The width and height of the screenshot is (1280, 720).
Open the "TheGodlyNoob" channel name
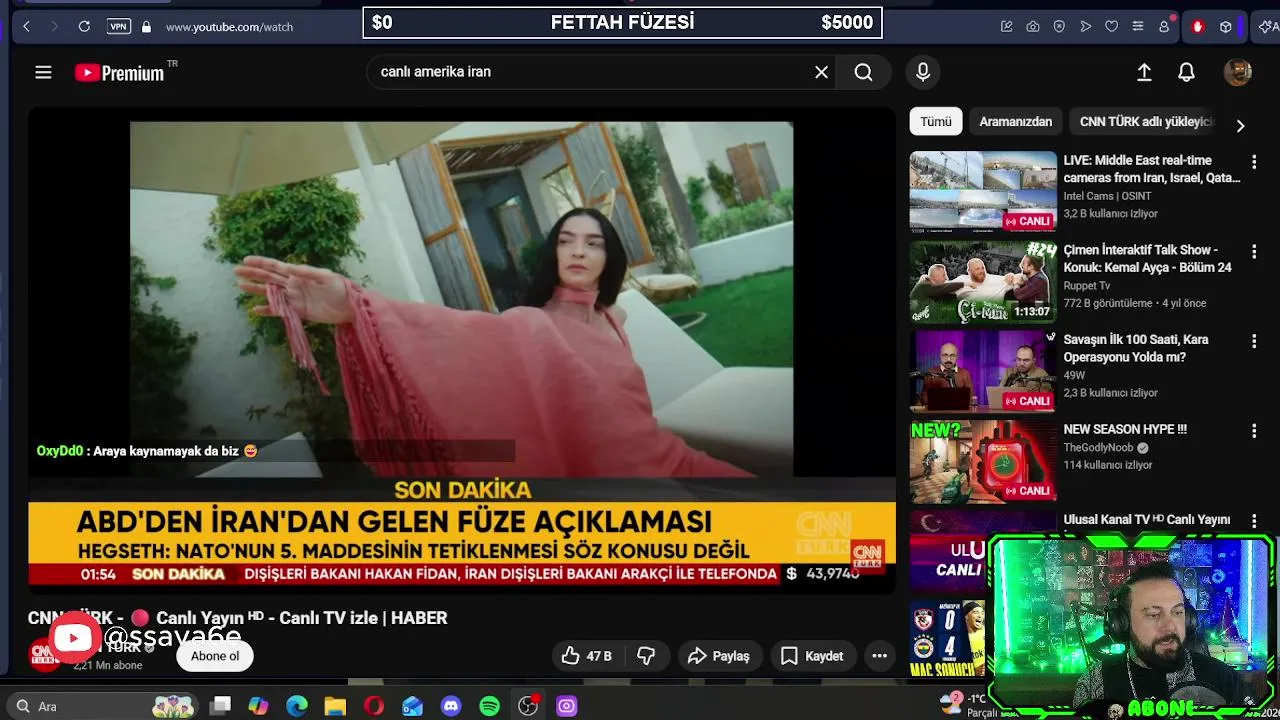tap(1099, 448)
